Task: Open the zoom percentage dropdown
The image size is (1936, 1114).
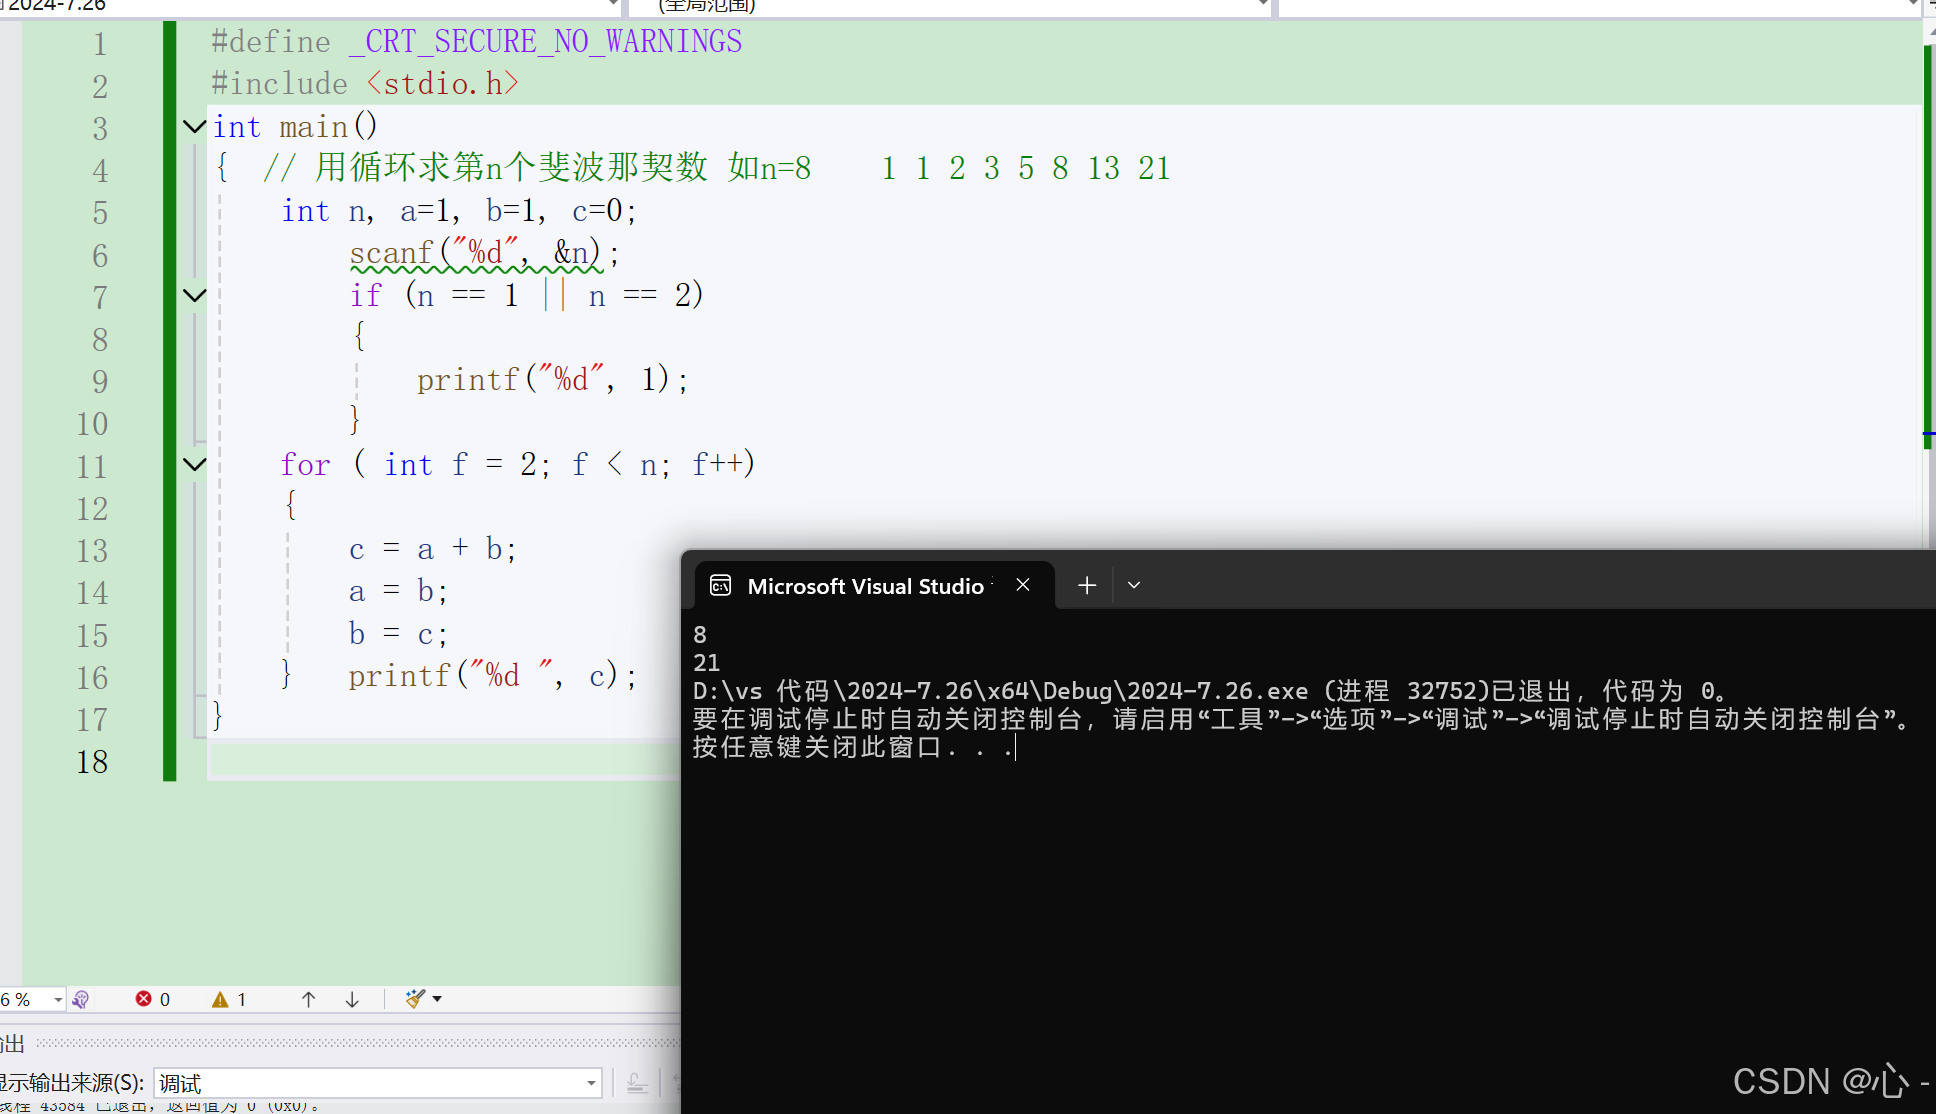Action: [x=58, y=999]
